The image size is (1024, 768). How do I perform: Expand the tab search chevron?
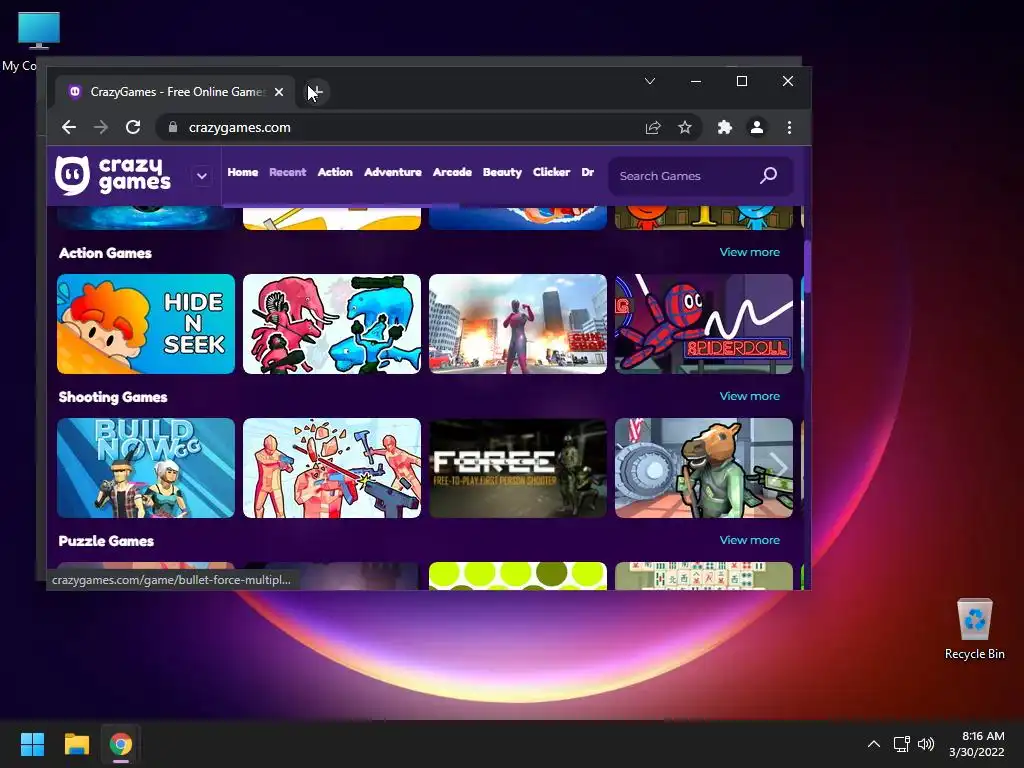650,81
